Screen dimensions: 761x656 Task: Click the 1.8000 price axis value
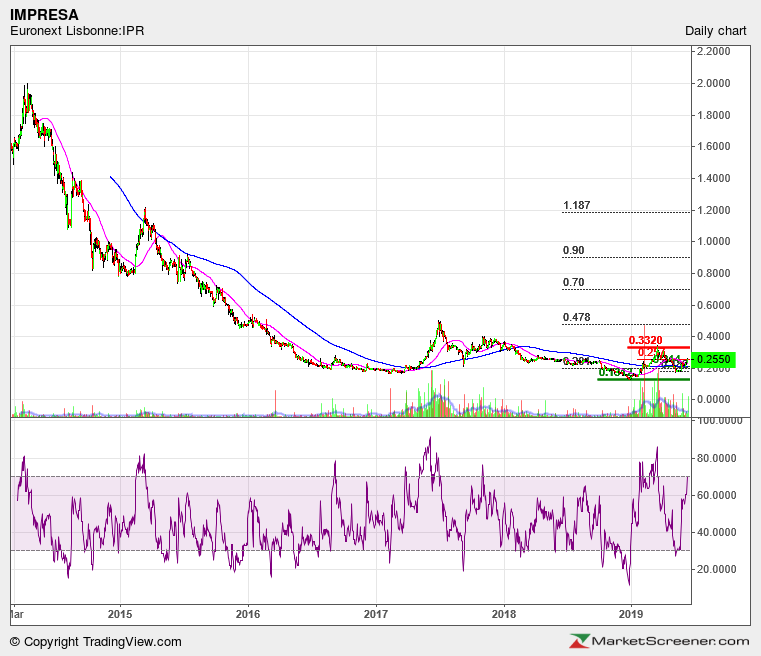tap(713, 115)
